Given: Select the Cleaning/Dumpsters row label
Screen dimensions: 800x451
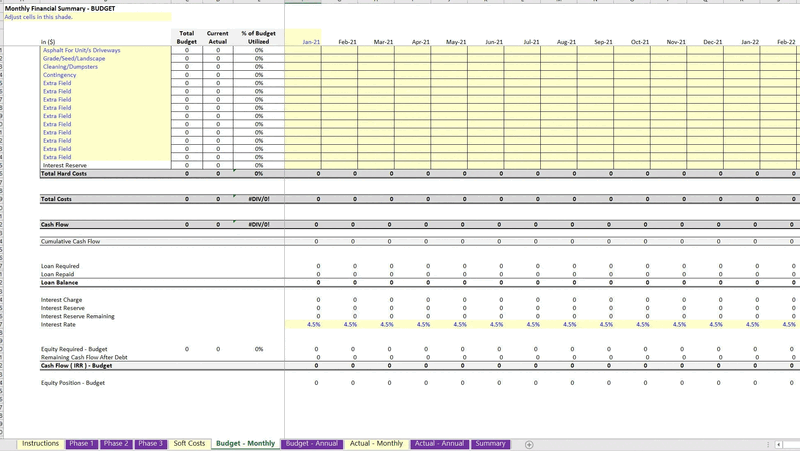Looking at the screenshot, I should 69,67.
